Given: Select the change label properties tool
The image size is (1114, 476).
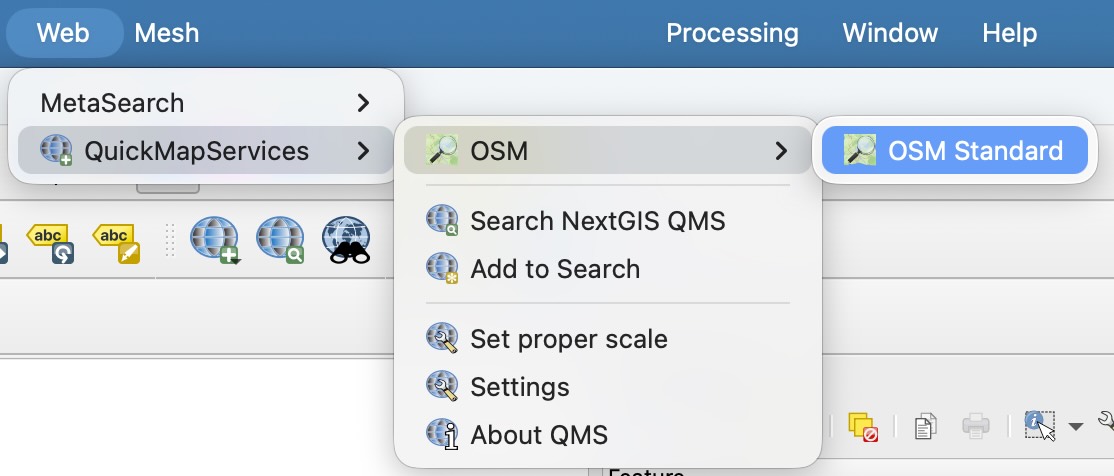Looking at the screenshot, I should 116,242.
